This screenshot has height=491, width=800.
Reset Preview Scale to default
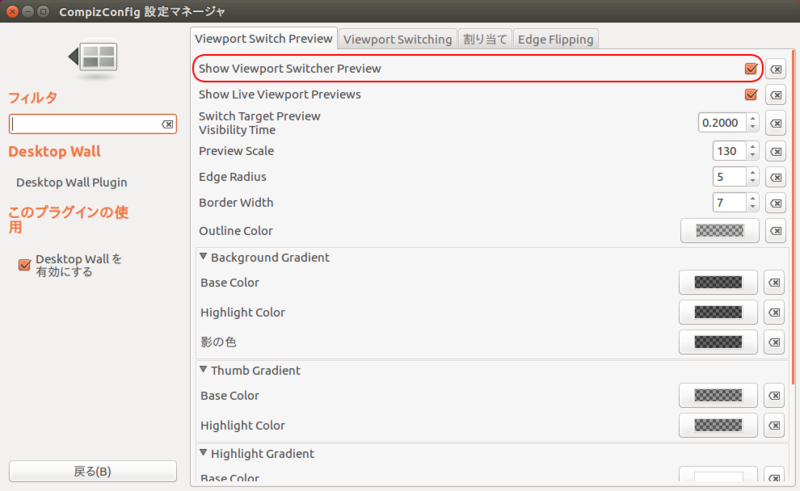(x=776, y=151)
